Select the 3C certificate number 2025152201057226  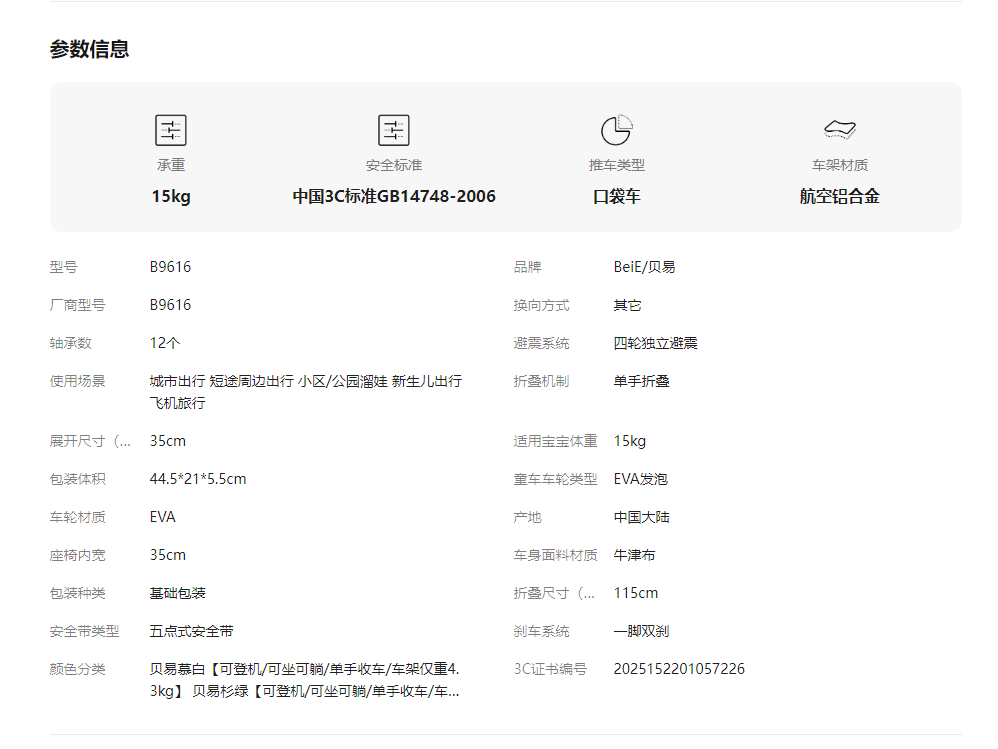[679, 669]
